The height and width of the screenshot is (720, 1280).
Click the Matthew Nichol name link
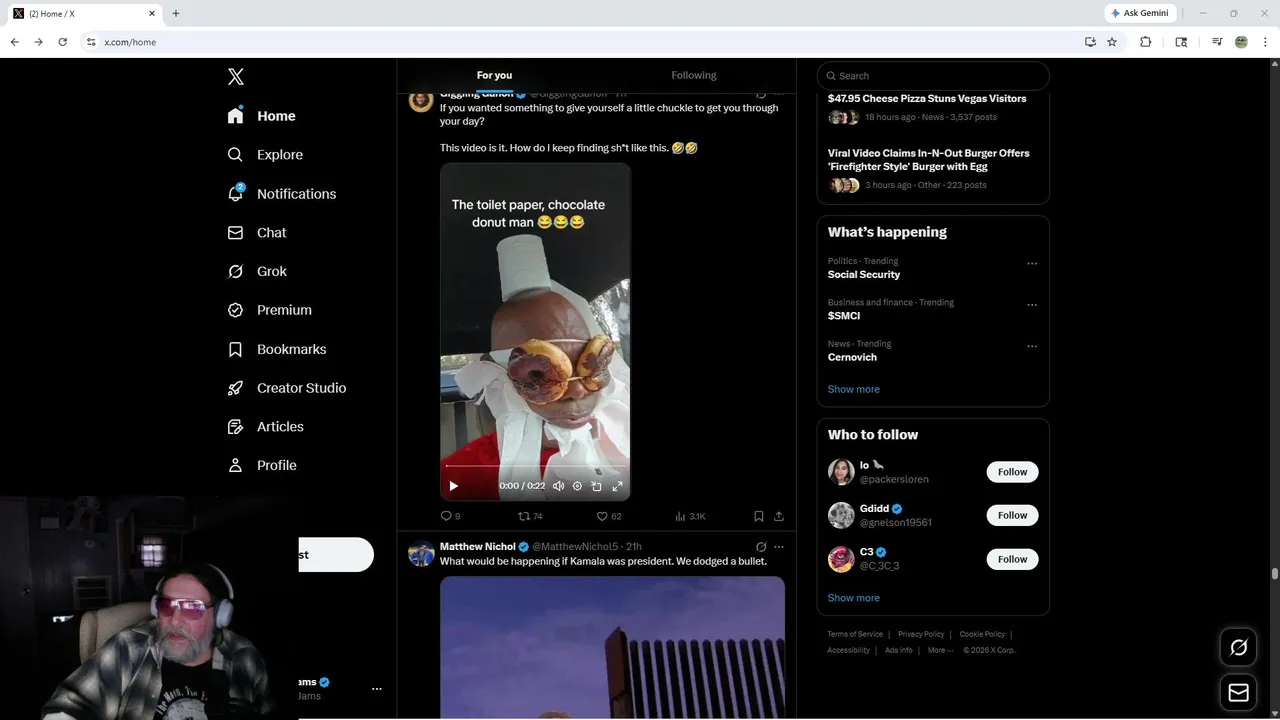[x=477, y=547]
